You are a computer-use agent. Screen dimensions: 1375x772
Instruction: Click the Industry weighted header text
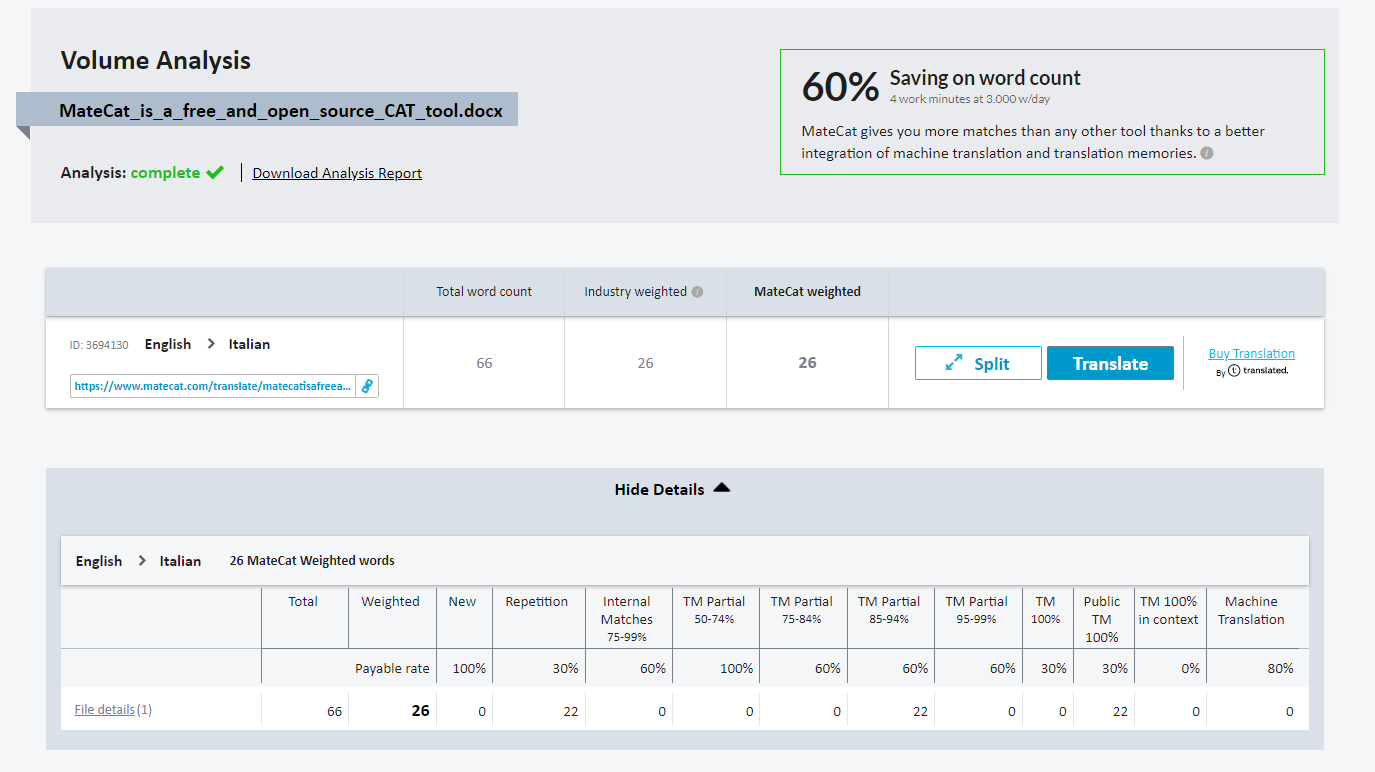[x=636, y=292]
